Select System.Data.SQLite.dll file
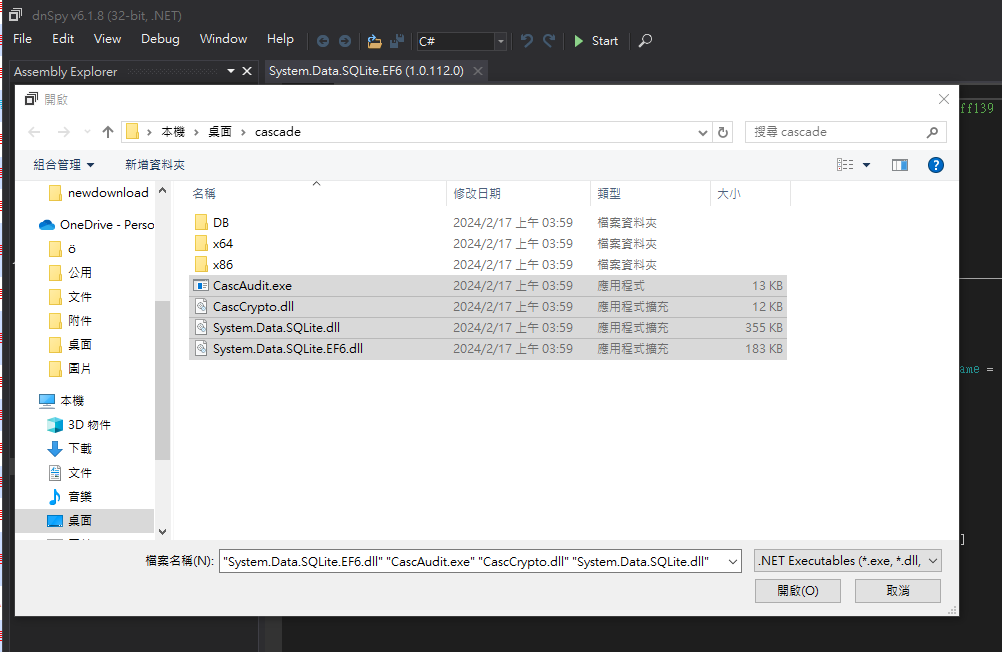This screenshot has width=1002, height=652. (488, 328)
